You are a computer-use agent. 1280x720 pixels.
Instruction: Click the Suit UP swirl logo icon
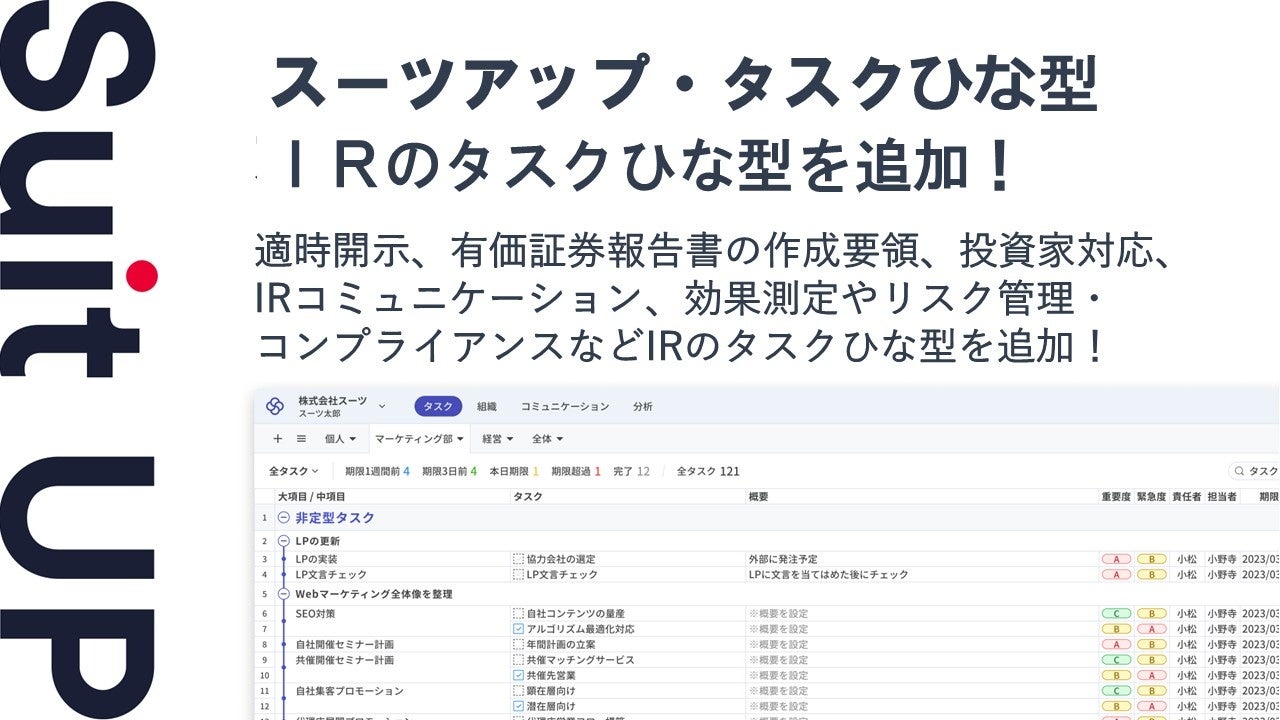pyautogui.click(x=275, y=406)
